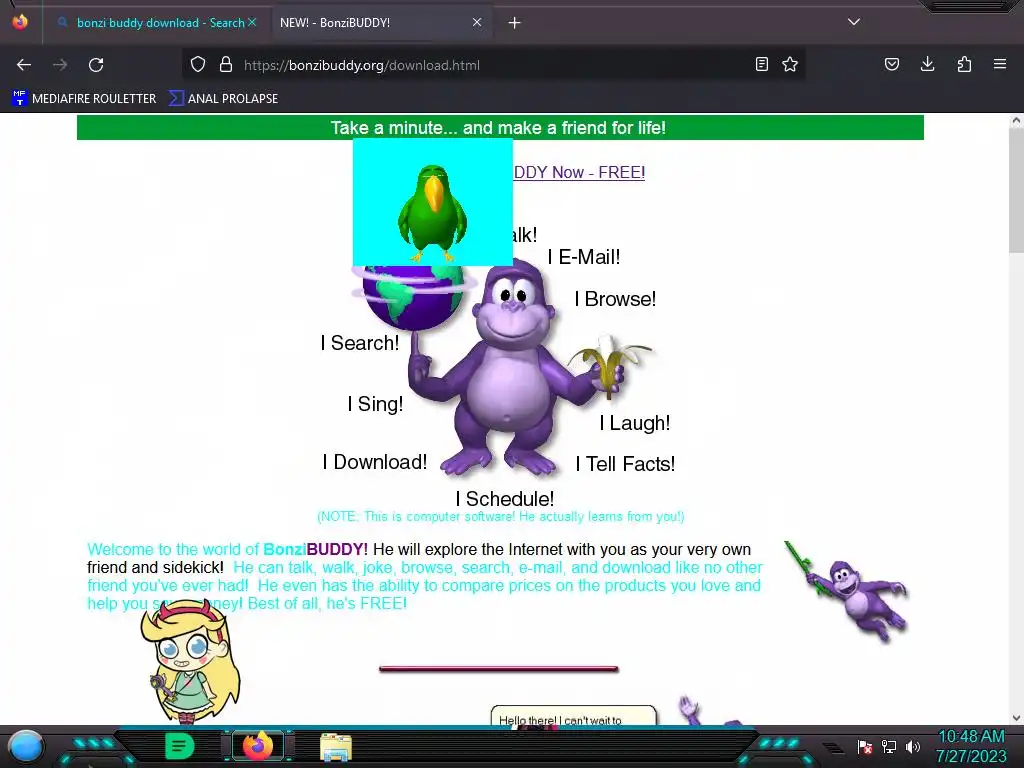Click the 'Hello there!' speech bubble
The image size is (1024, 768).
pyautogui.click(x=573, y=714)
